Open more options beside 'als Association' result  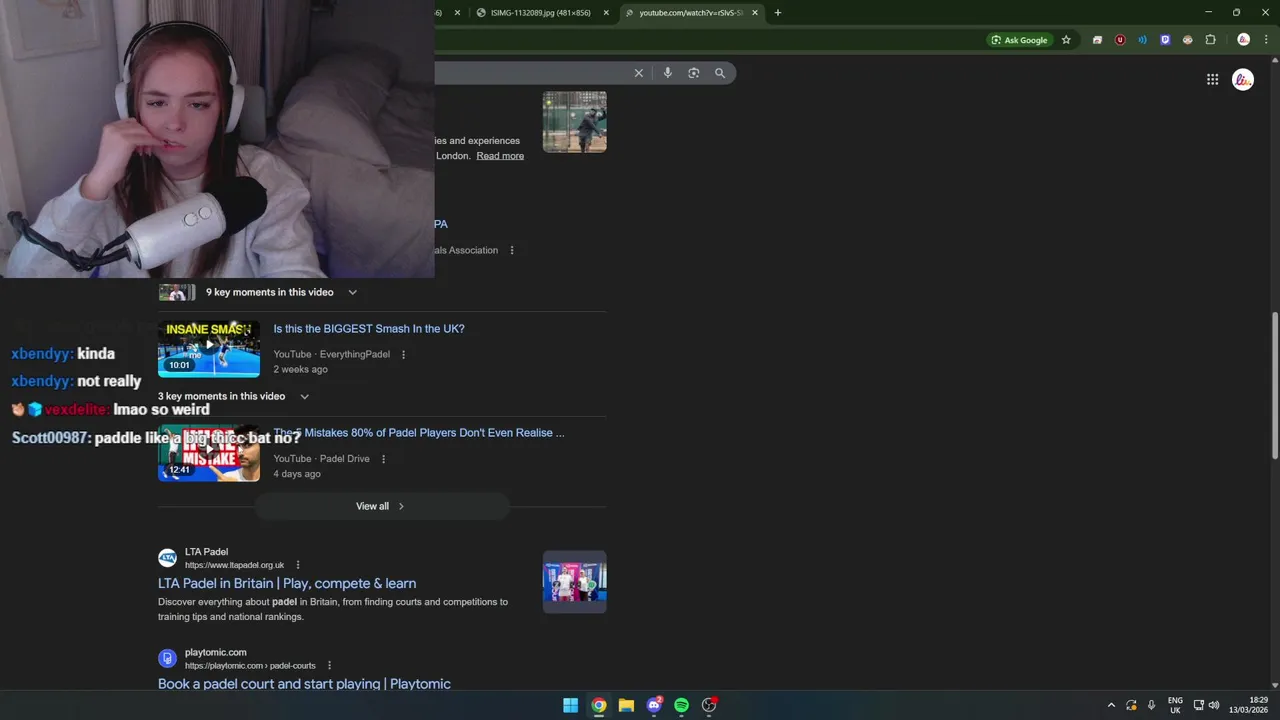point(512,250)
